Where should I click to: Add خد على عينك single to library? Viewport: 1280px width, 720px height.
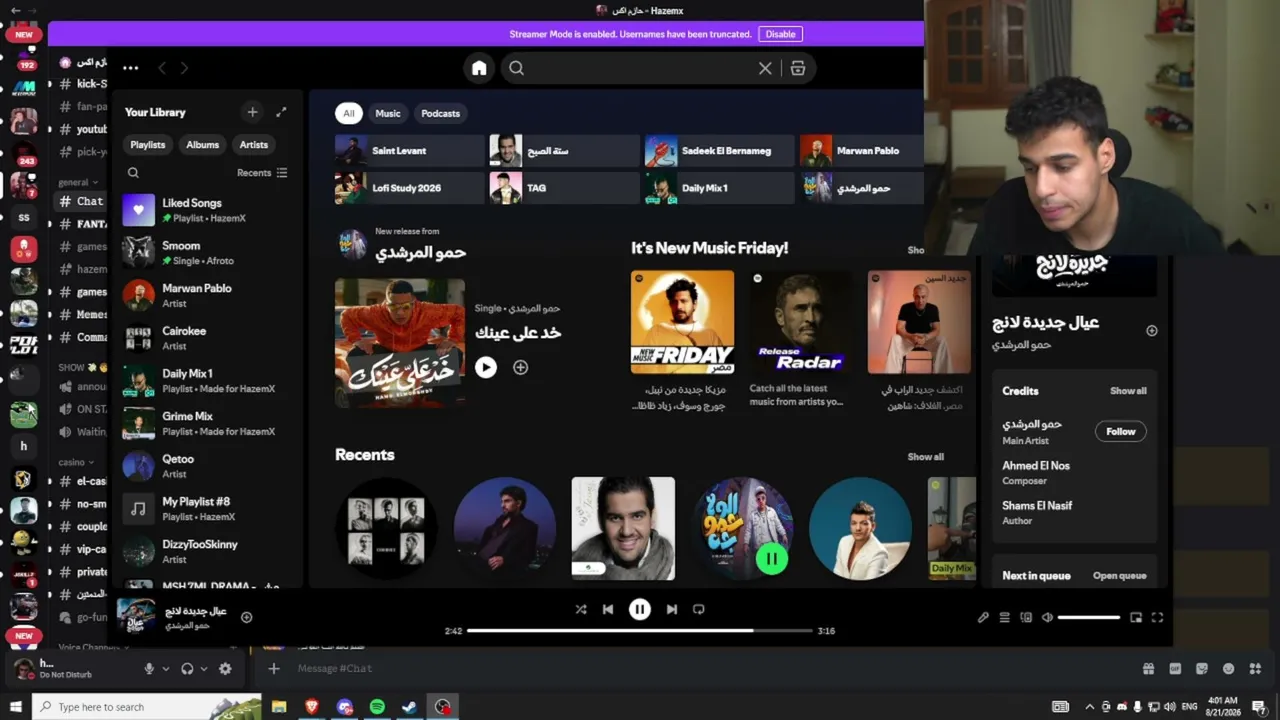click(x=520, y=367)
